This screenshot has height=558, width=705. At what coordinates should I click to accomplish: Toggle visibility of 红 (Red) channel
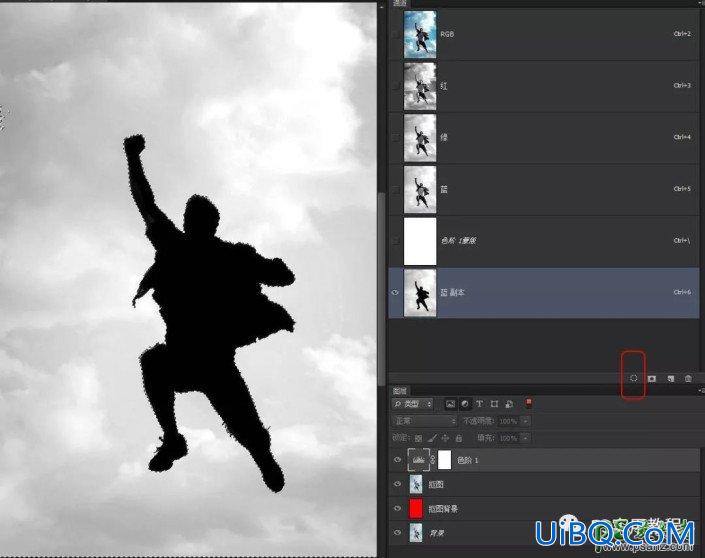pyautogui.click(x=396, y=85)
